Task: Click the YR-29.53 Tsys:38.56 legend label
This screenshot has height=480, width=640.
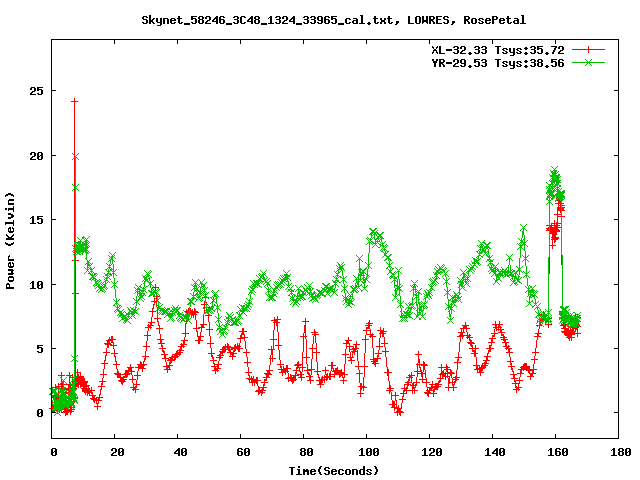Action: point(498,63)
